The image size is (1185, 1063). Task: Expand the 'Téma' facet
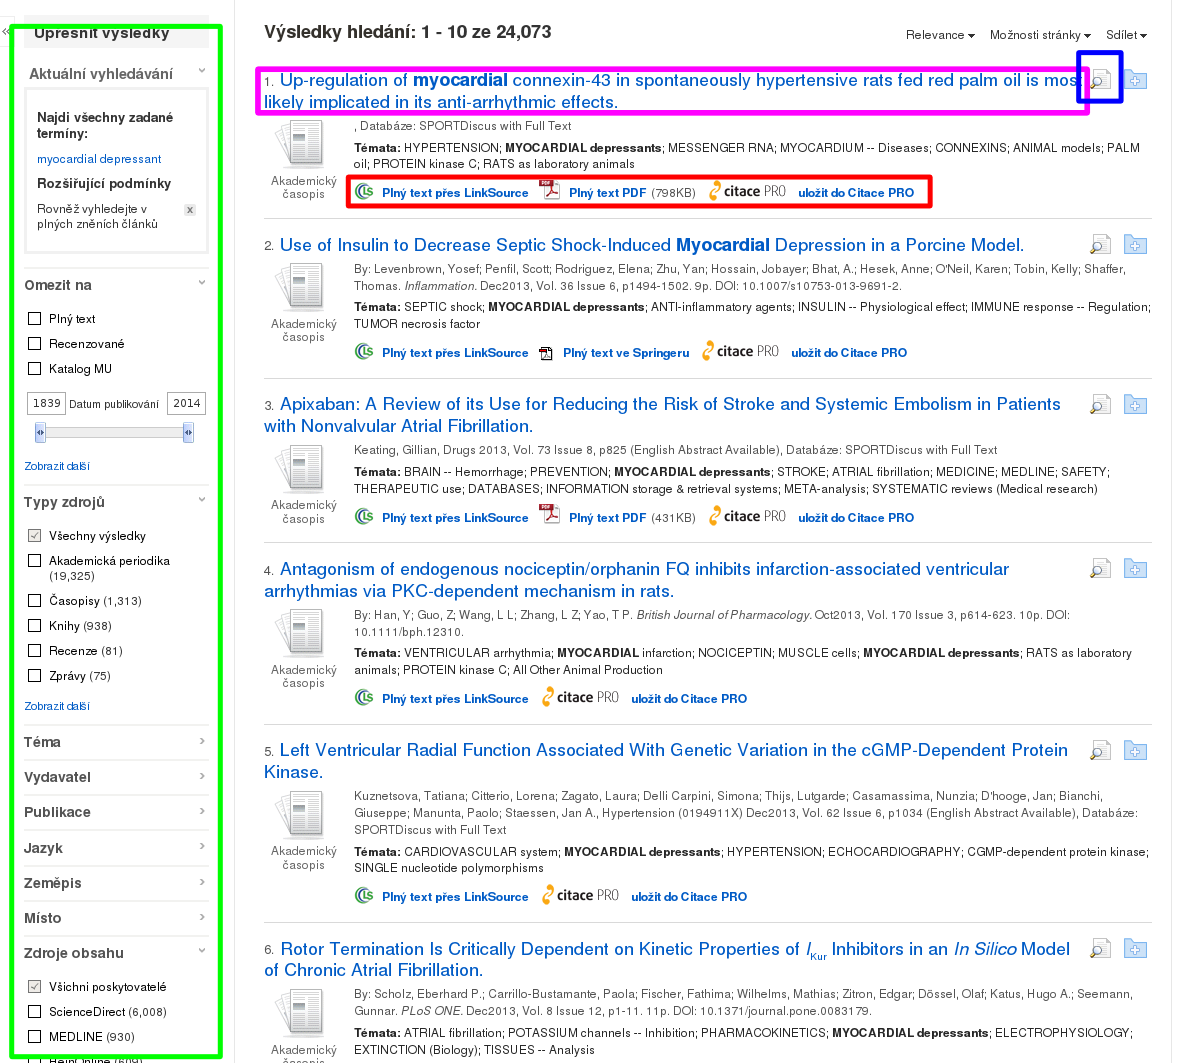point(202,741)
